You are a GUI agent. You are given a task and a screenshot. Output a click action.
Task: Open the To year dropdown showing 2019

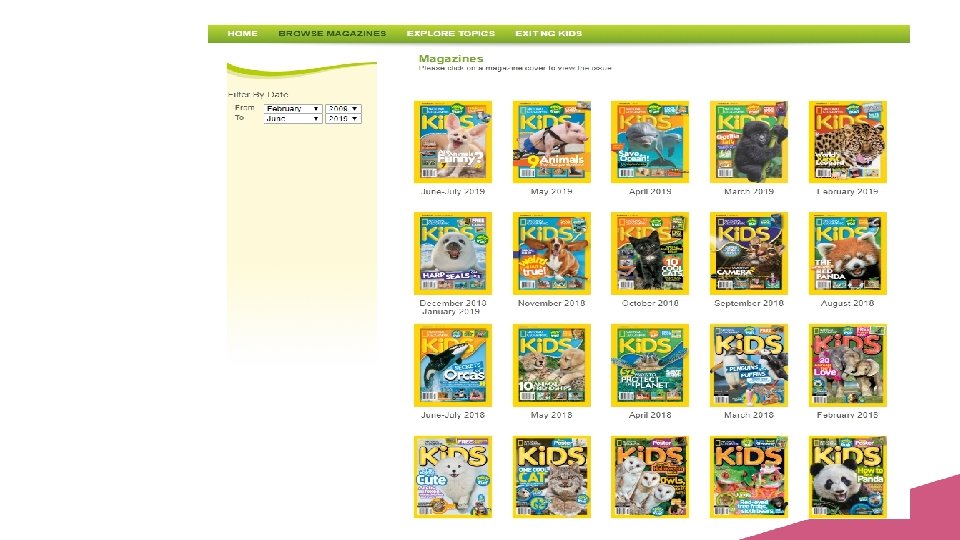coord(343,119)
